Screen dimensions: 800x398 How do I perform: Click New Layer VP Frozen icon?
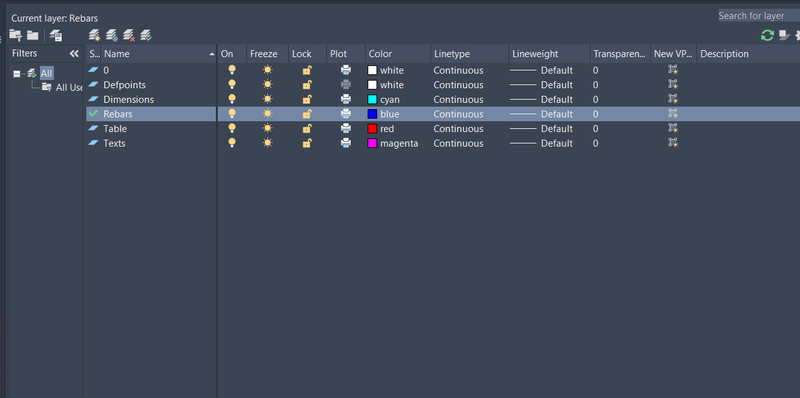(x=112, y=35)
